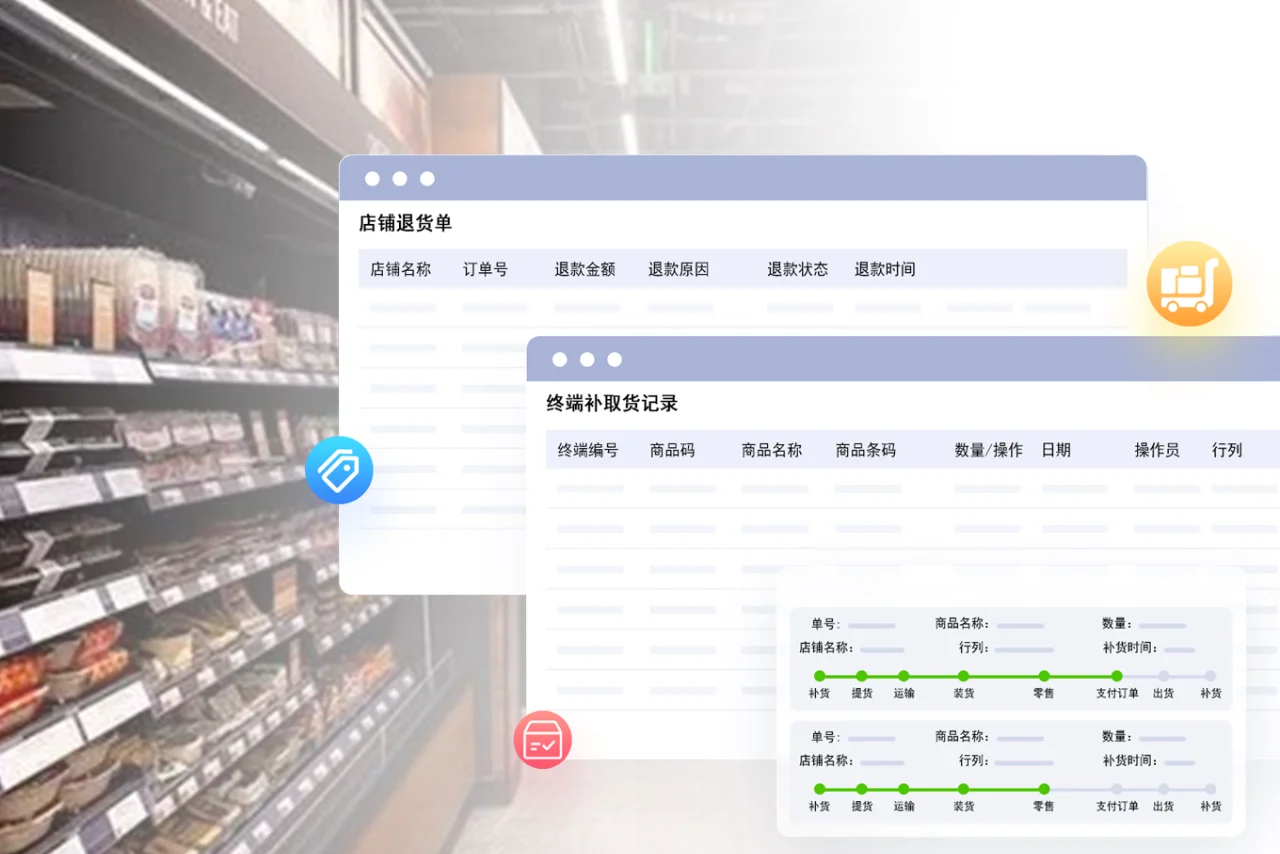Image resolution: width=1280 pixels, height=854 pixels.
Task: Click the orange shopping cart icon
Action: 1189,283
